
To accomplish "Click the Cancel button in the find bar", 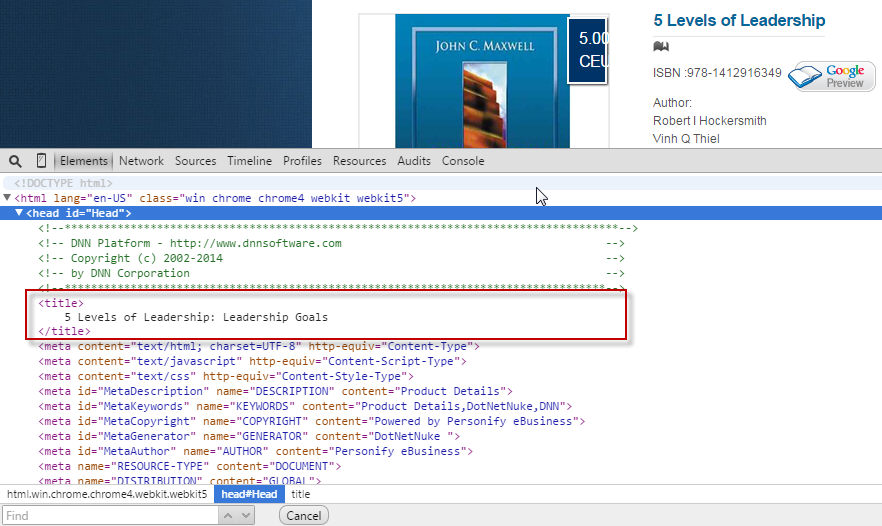I will [304, 516].
